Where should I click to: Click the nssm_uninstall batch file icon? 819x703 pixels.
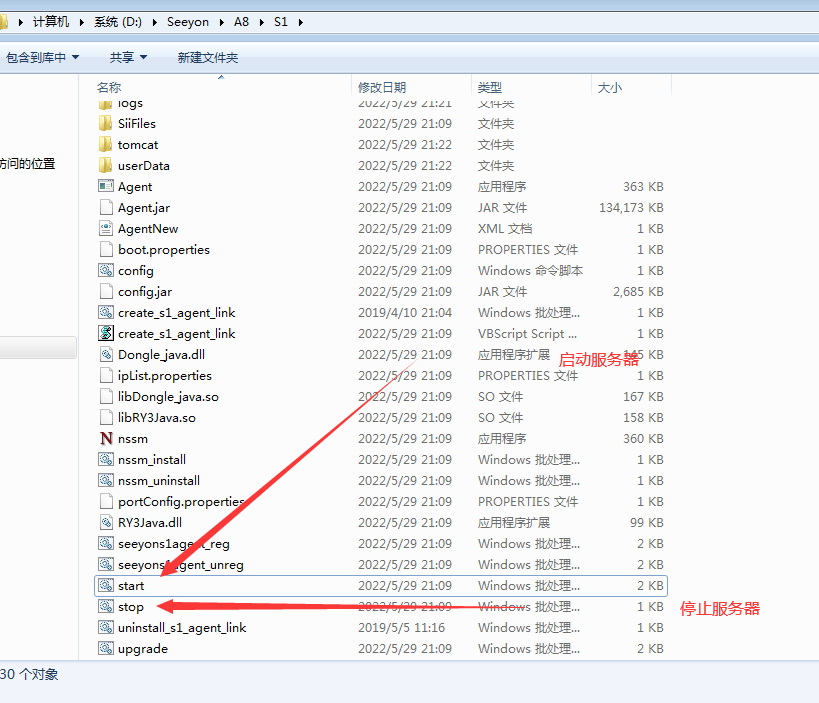(106, 481)
